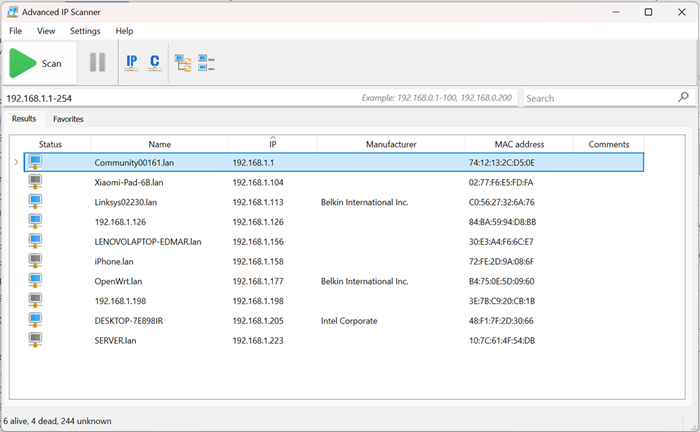Click IP cell 192.168.1.156
The width and height of the screenshot is (700, 432).
pyautogui.click(x=258, y=241)
